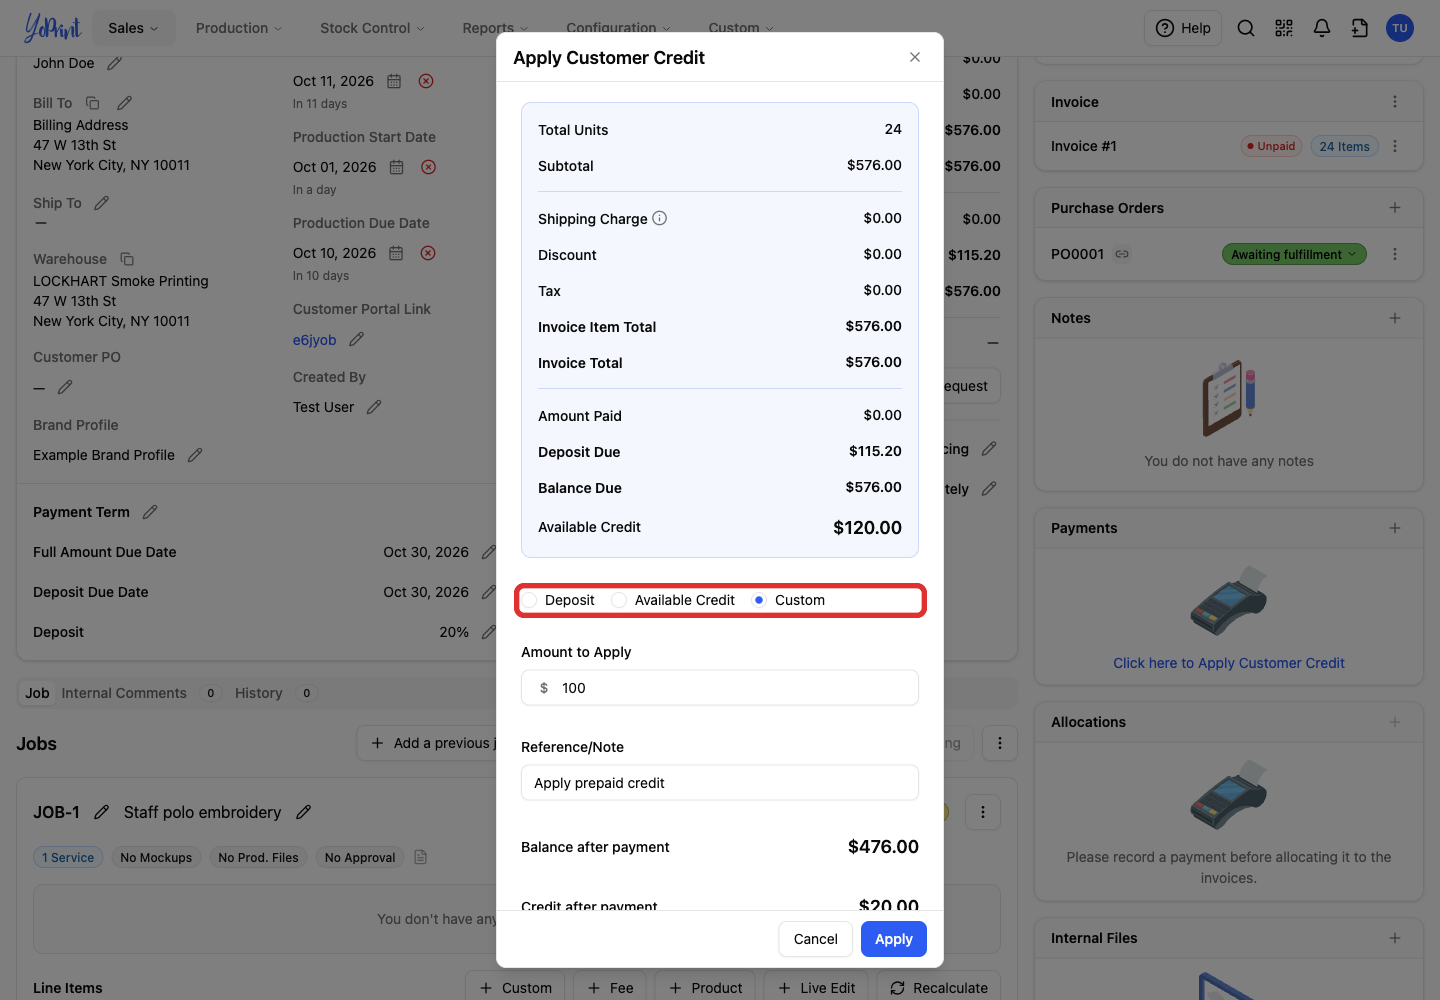This screenshot has width=1440, height=1000.
Task: Click the Reference/Note input field
Action: tap(720, 783)
